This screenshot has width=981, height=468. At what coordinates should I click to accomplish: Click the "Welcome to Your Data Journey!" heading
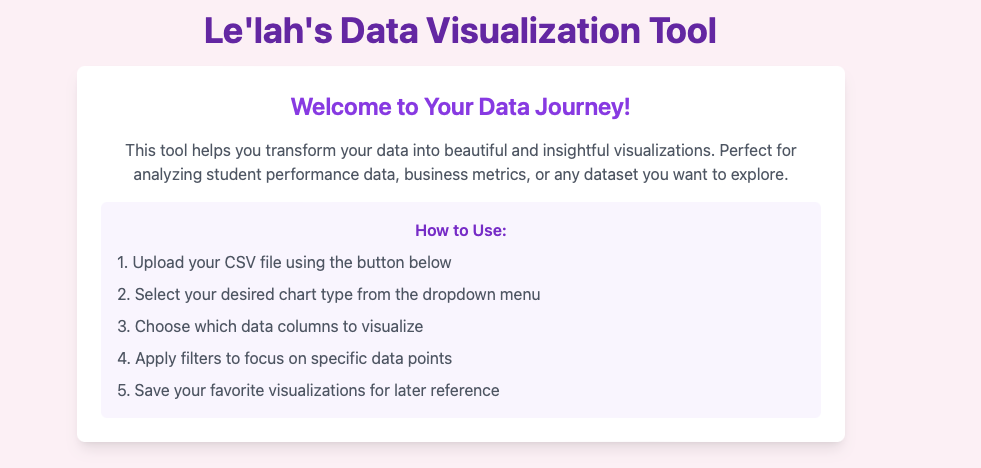pos(460,107)
